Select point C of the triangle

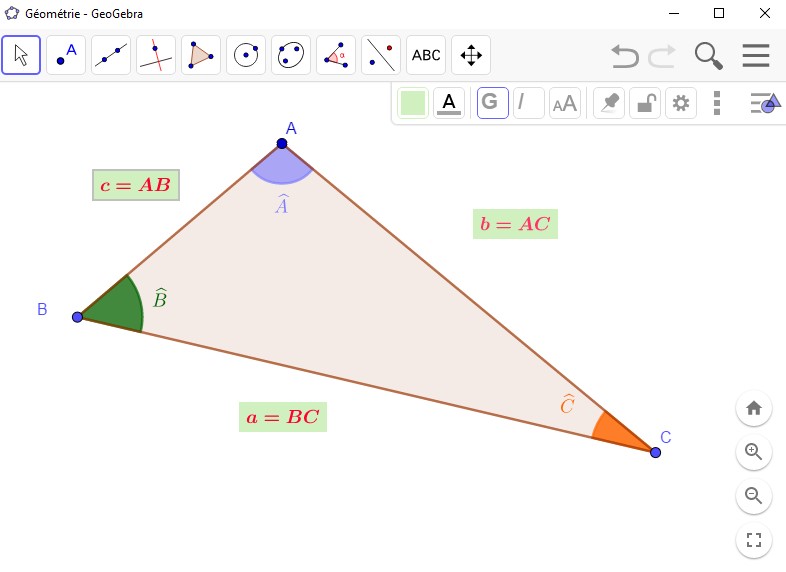(655, 452)
